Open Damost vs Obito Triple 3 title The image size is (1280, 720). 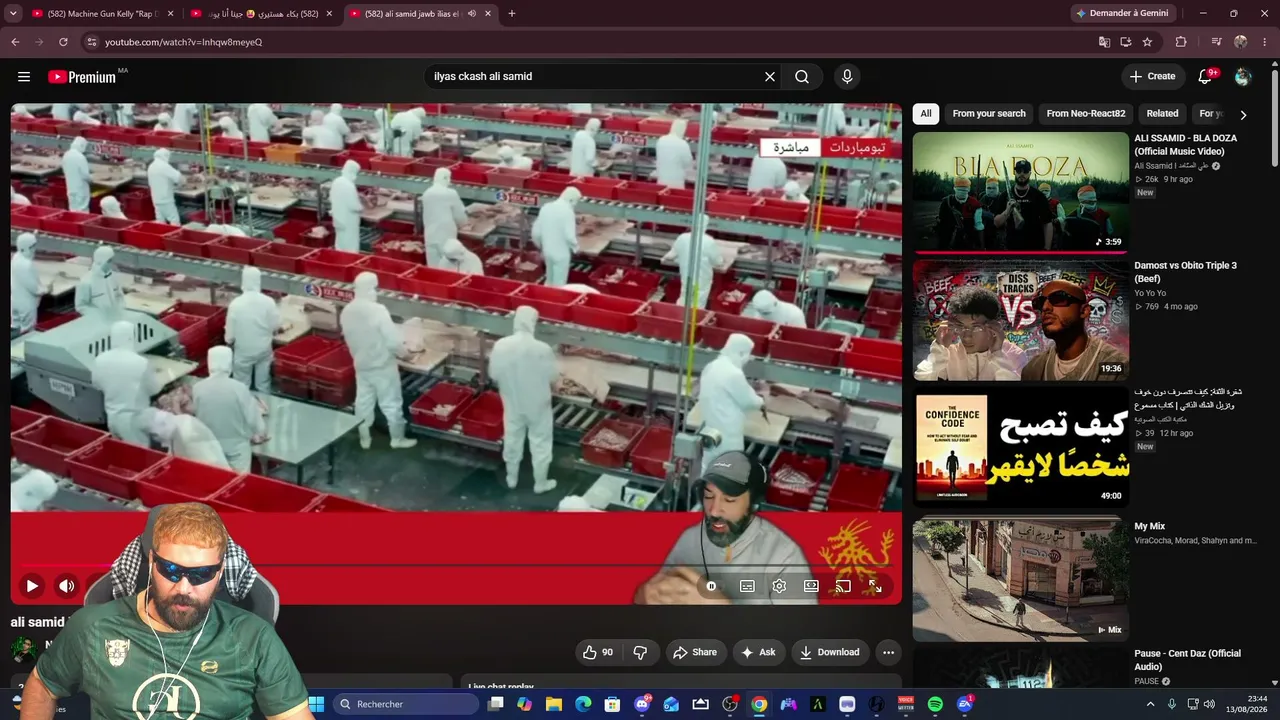click(x=1185, y=272)
